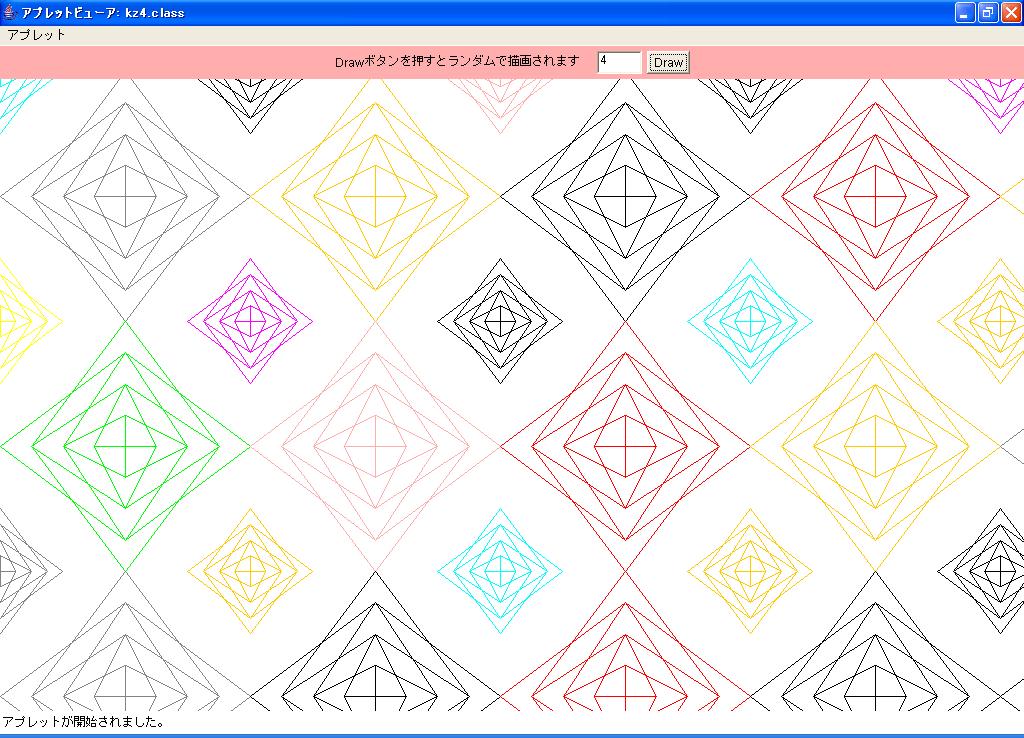The height and width of the screenshot is (738, 1024).
Task: Select the fully visible small purple diamond
Action: click(250, 321)
